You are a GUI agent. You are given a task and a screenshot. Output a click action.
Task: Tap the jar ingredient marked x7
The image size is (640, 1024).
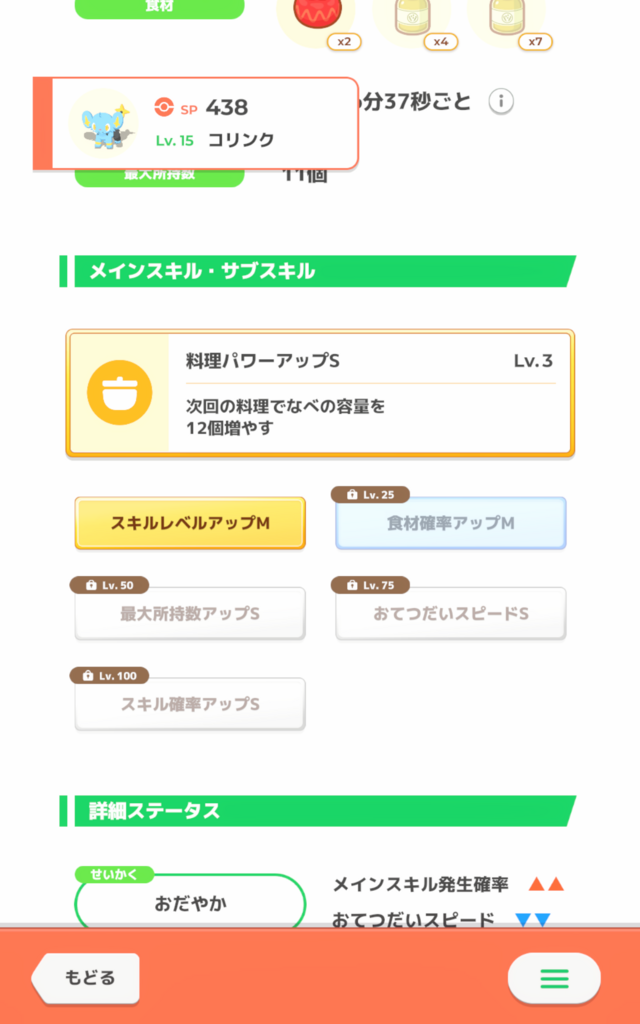tap(506, 18)
